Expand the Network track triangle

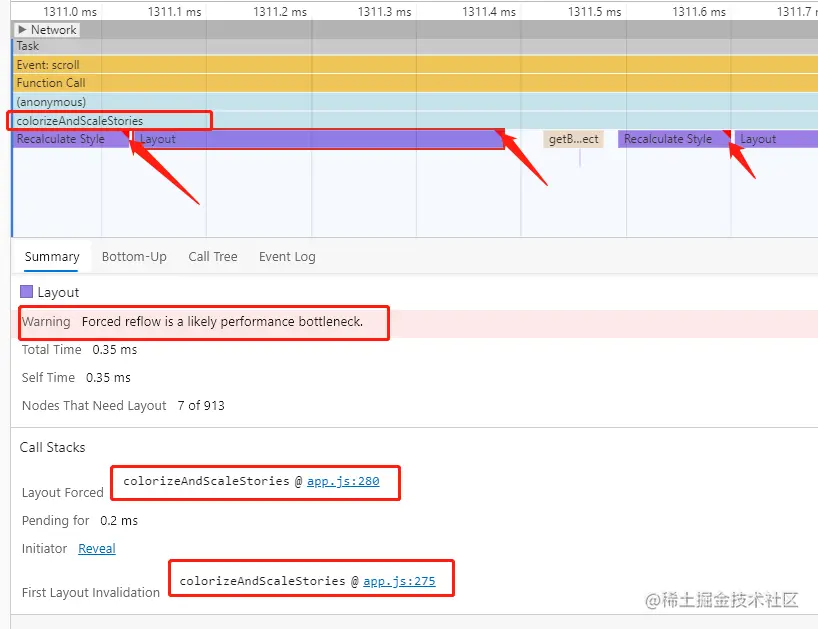(22, 30)
